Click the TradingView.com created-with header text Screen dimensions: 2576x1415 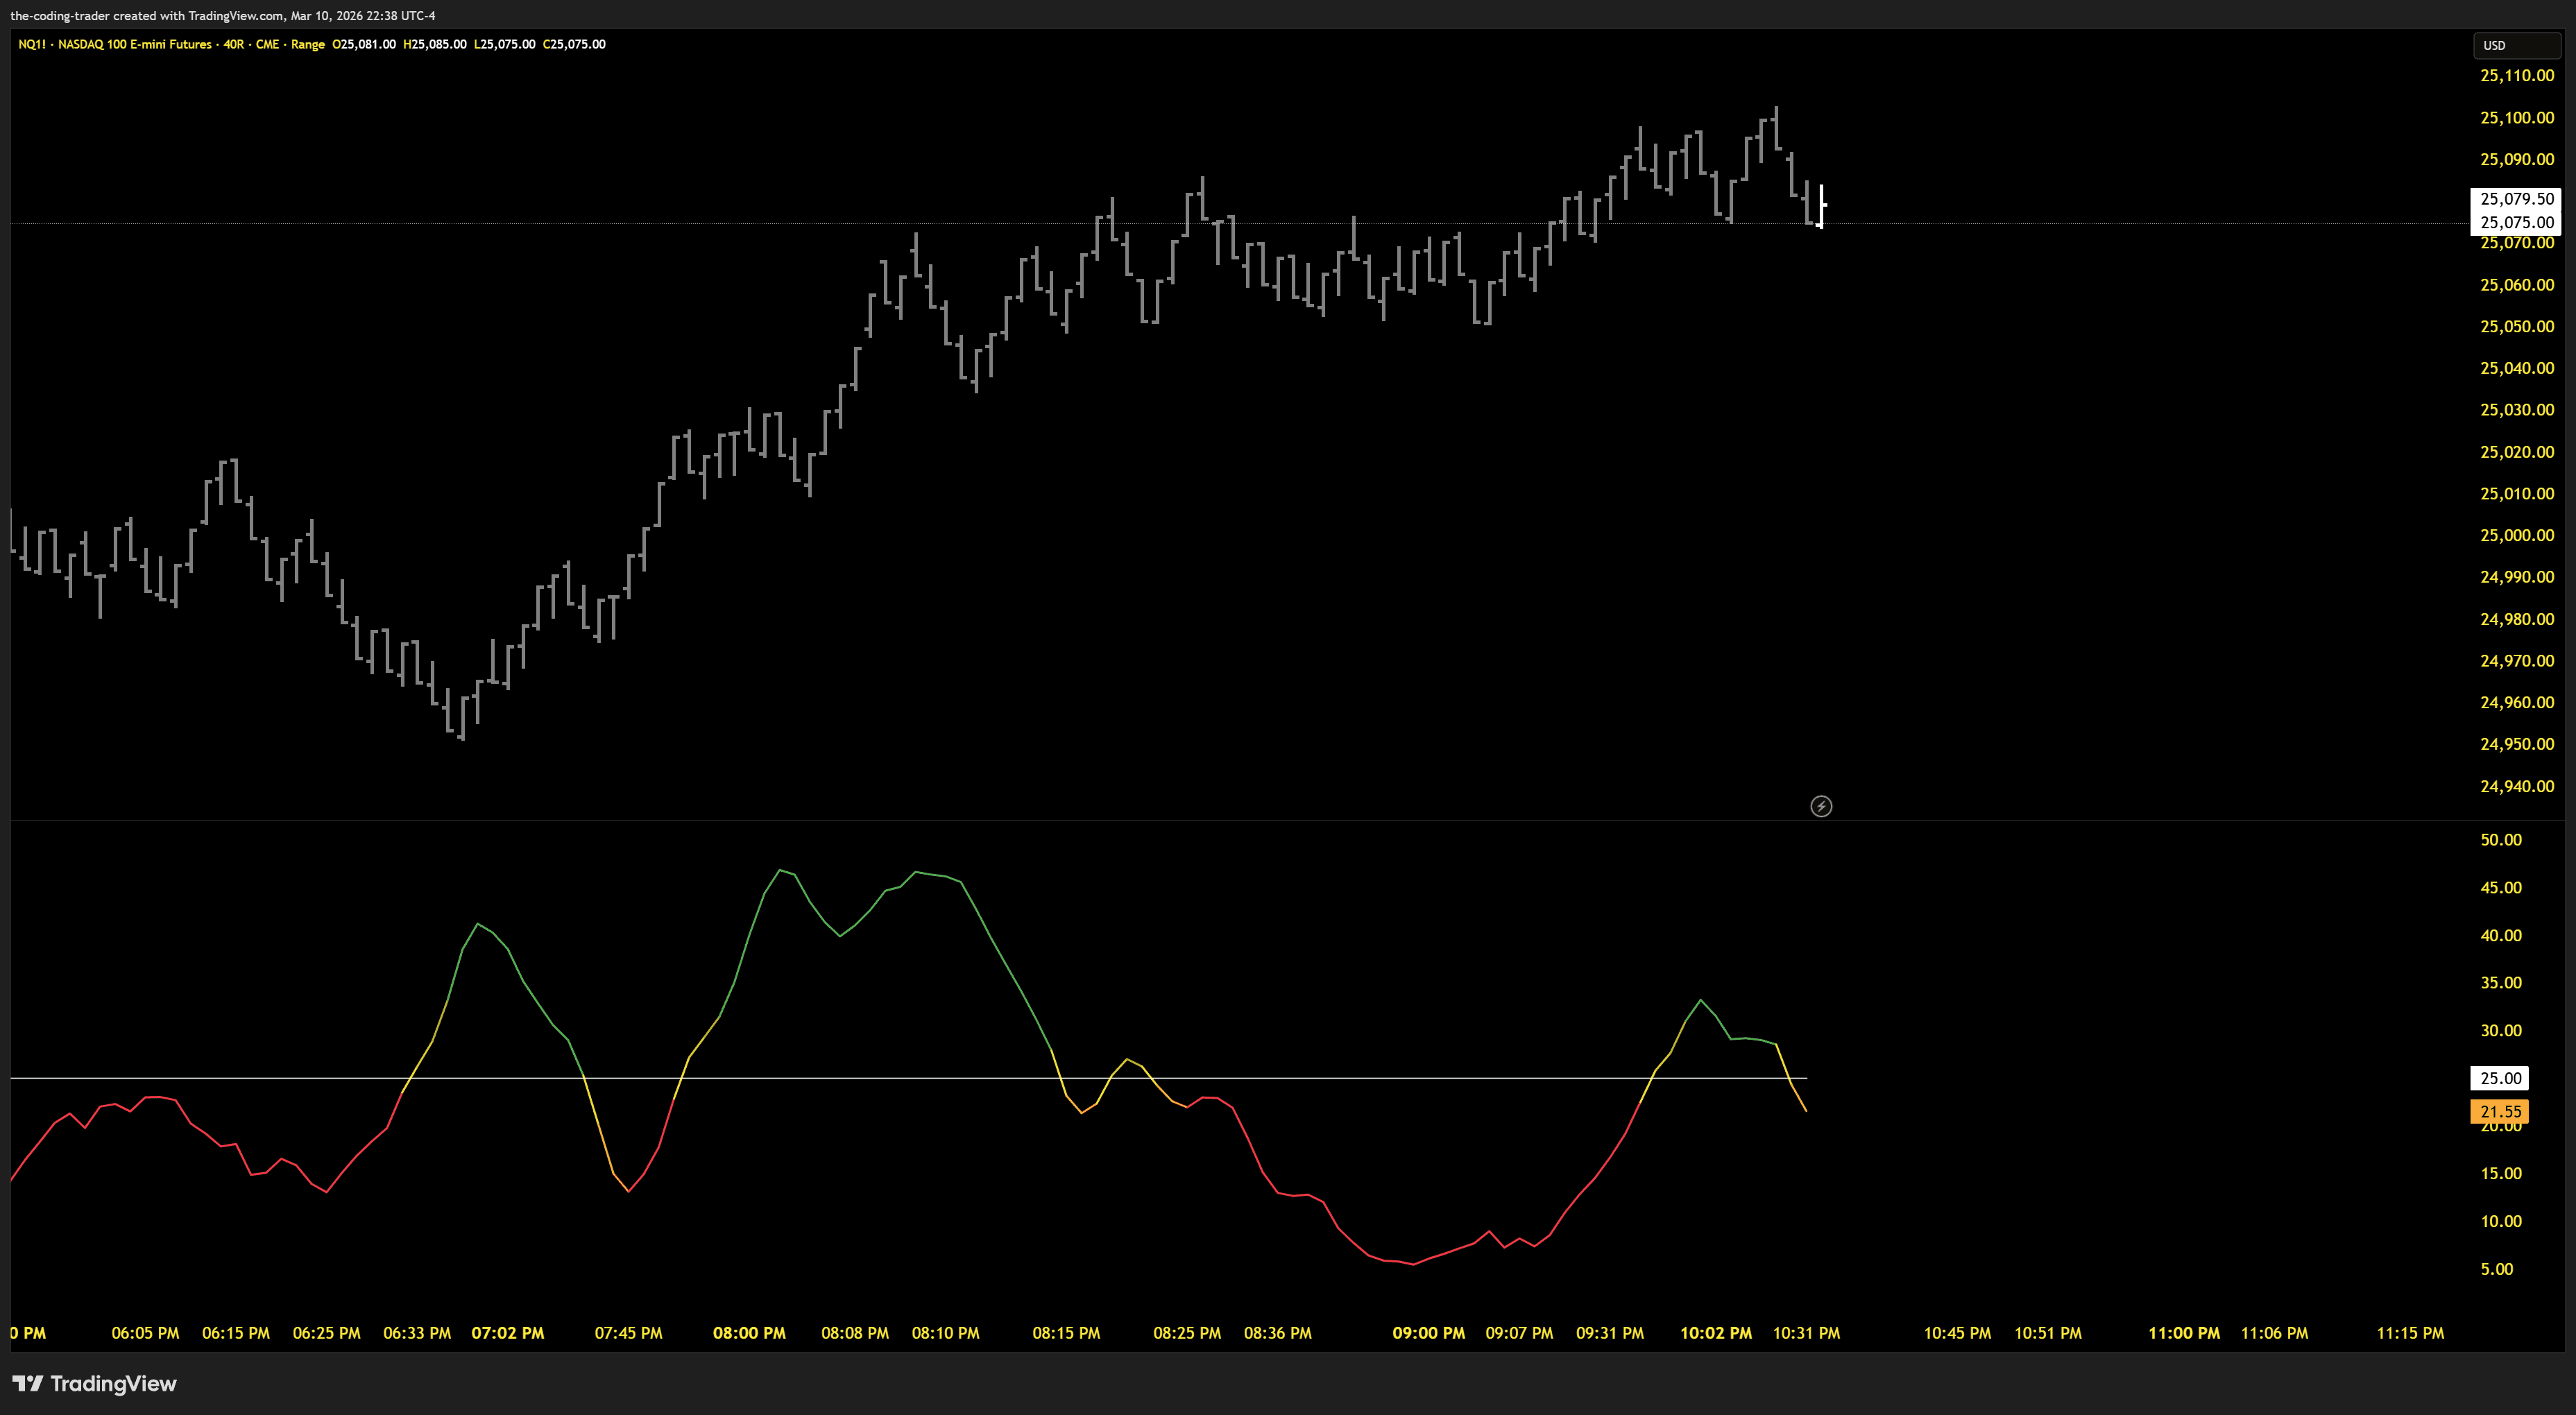click(x=222, y=15)
